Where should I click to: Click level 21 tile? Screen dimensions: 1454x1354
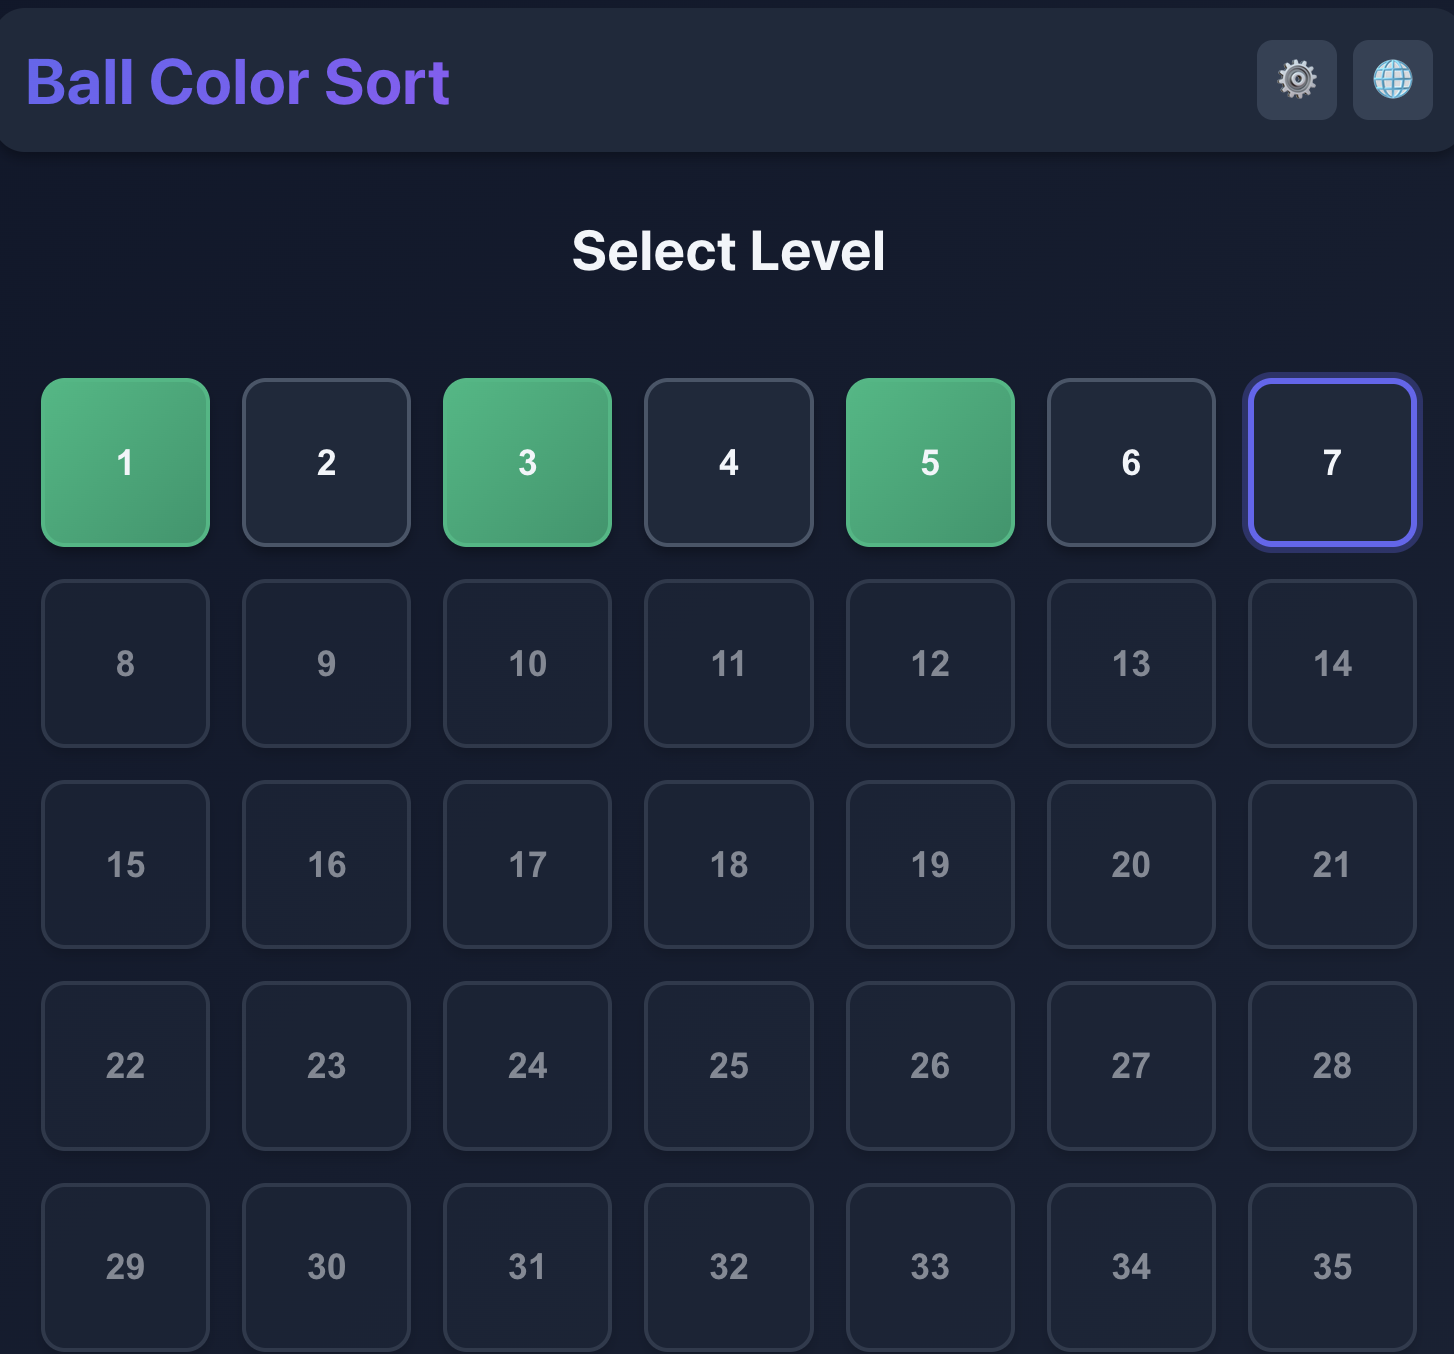point(1332,864)
